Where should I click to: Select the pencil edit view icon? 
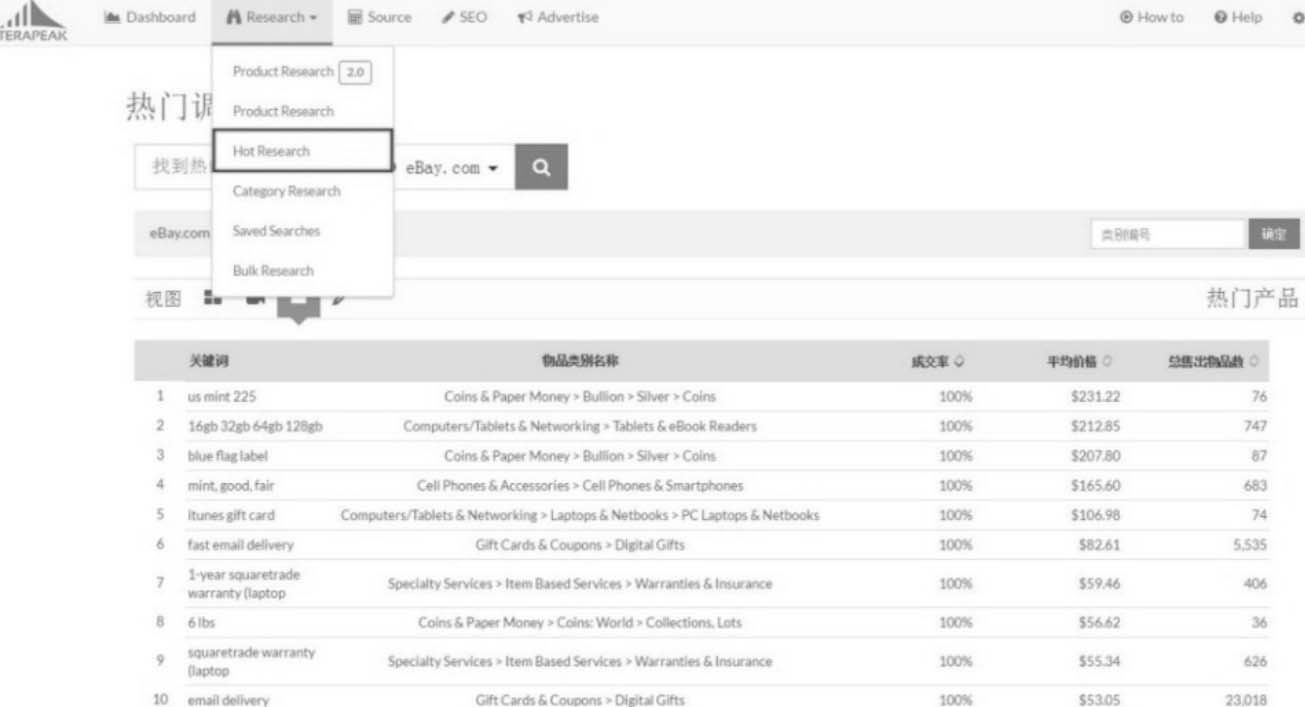point(340,299)
